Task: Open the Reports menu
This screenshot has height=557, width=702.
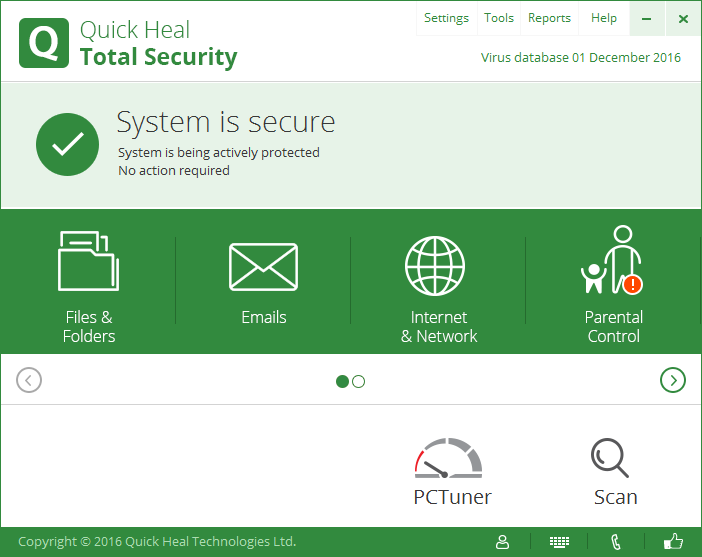Action: click(549, 18)
